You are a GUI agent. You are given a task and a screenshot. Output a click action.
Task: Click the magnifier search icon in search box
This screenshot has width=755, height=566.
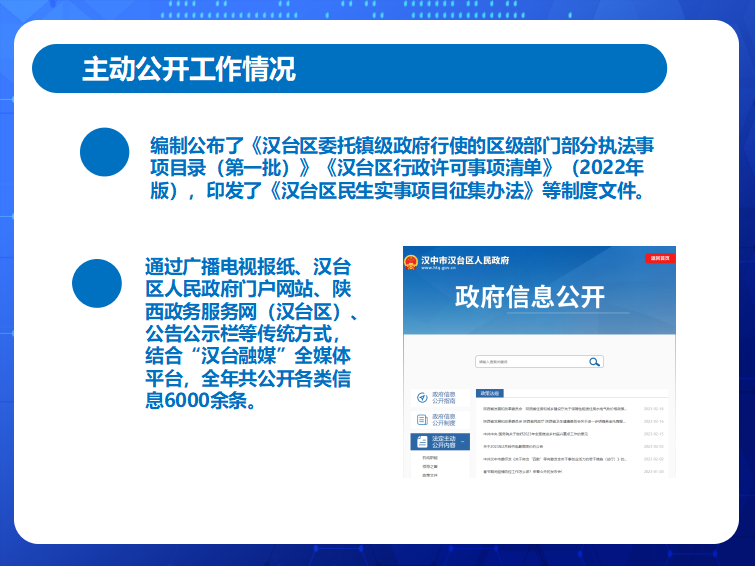(x=594, y=362)
